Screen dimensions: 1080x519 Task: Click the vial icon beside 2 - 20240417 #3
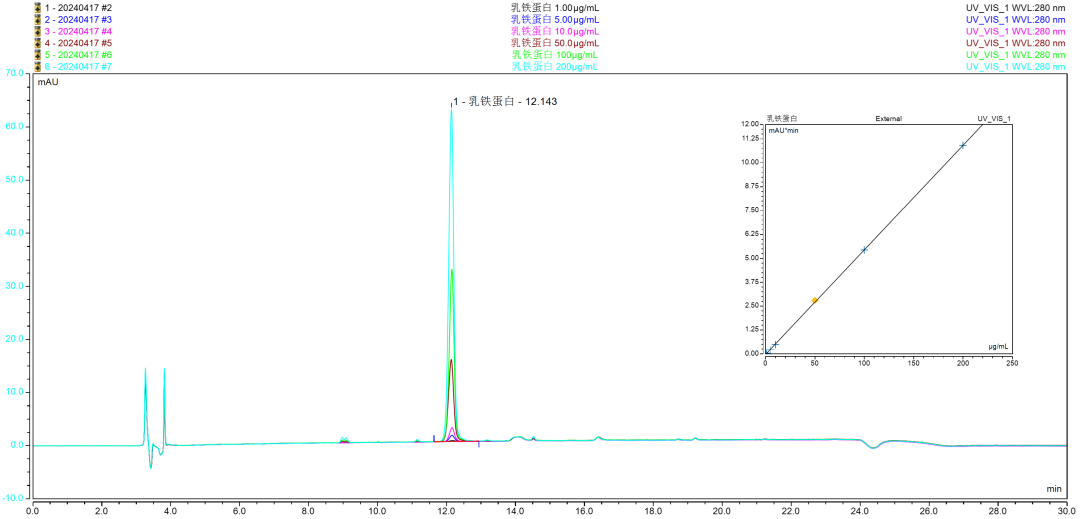click(37, 19)
